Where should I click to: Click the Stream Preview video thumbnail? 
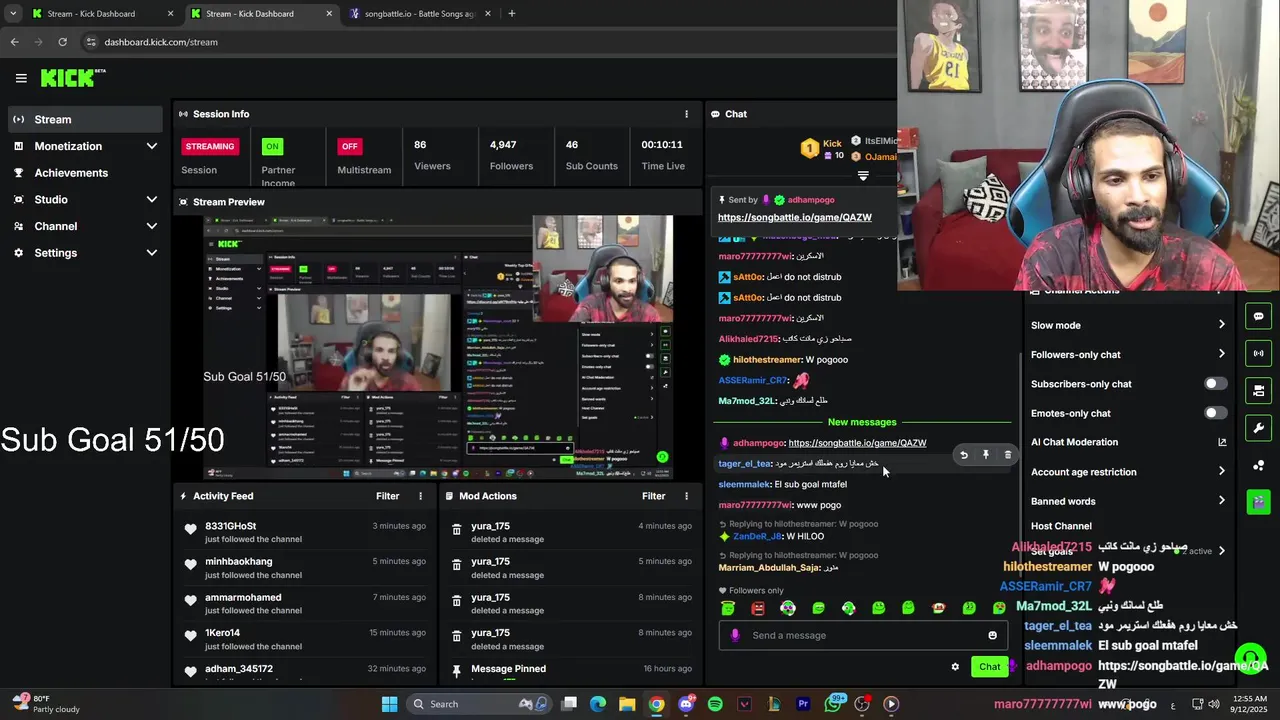point(437,347)
